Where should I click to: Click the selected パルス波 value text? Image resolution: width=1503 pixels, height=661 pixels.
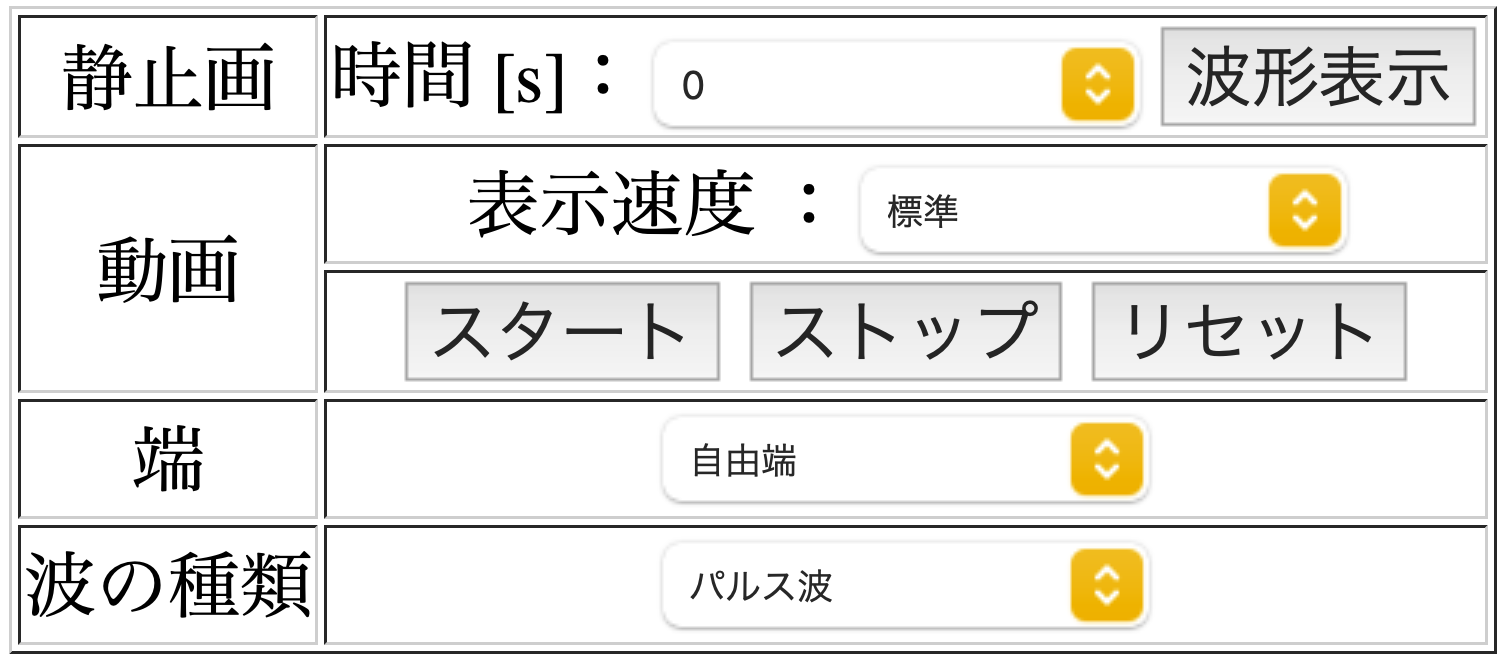pyautogui.click(x=761, y=587)
